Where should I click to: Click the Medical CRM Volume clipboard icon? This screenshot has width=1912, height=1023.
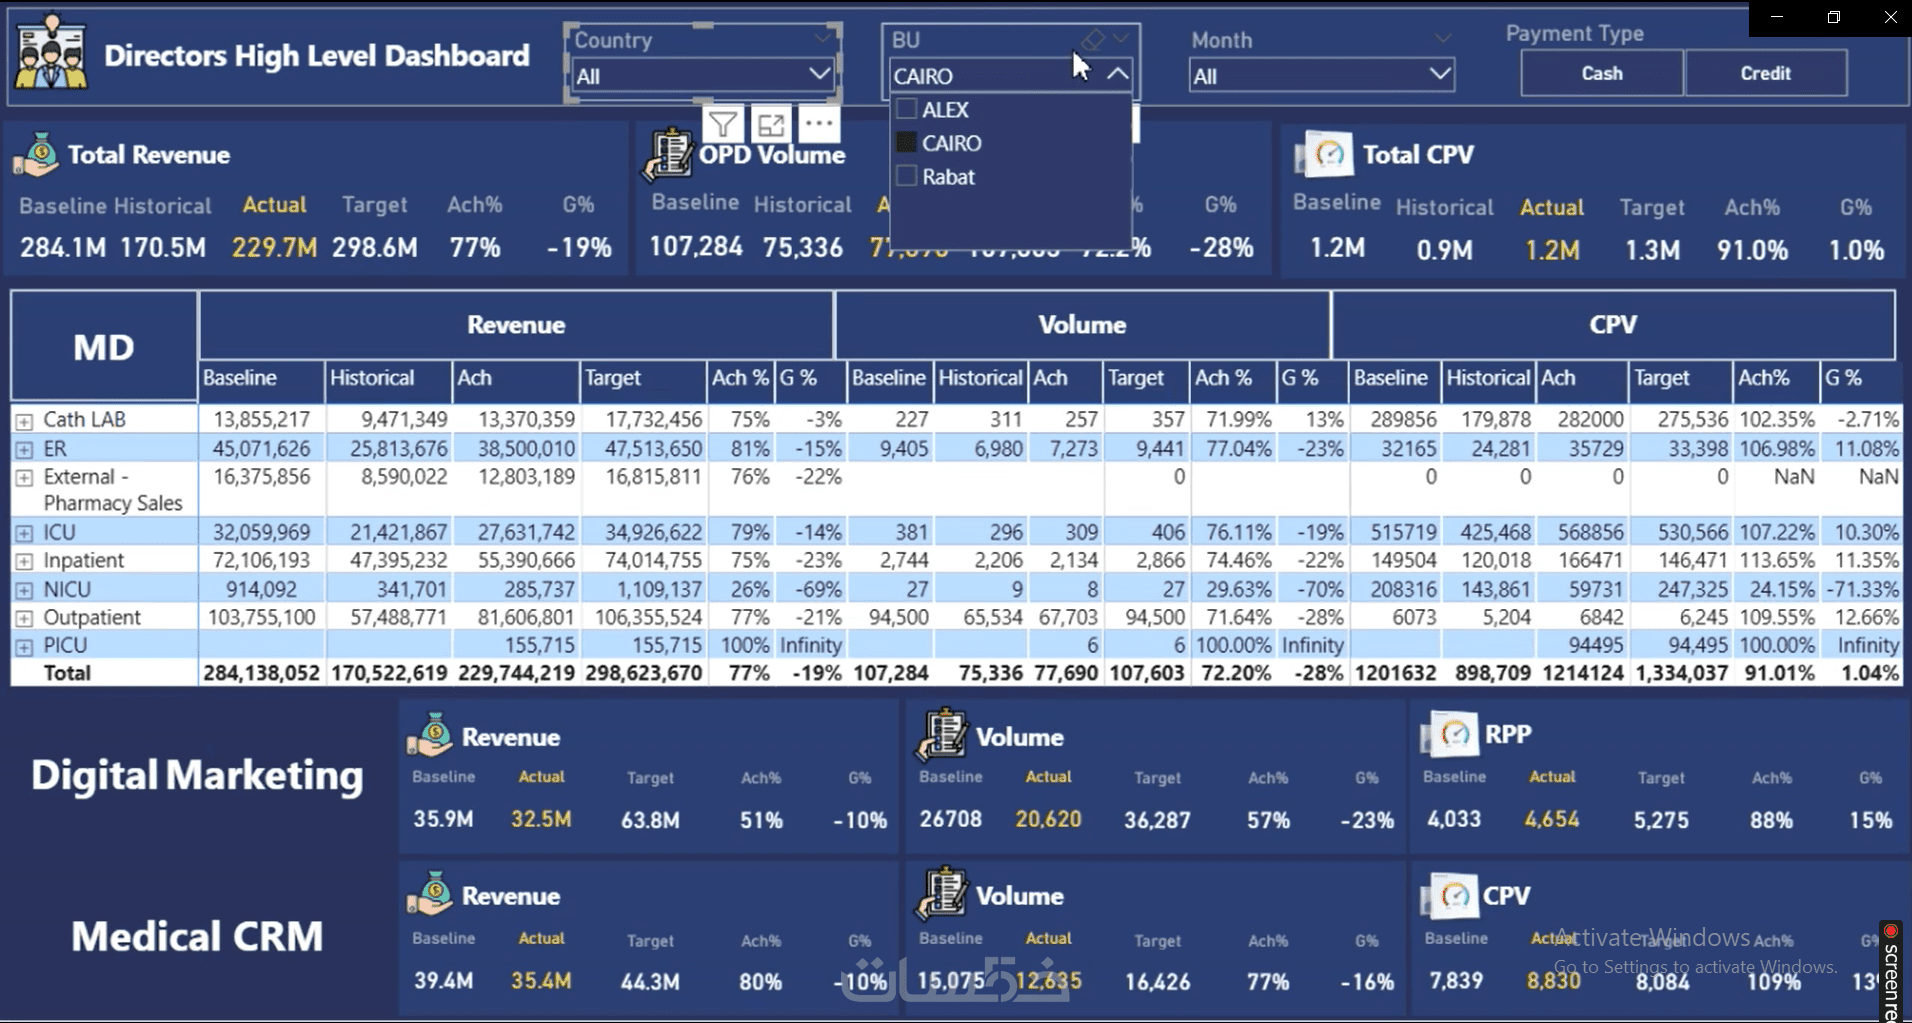[941, 894]
